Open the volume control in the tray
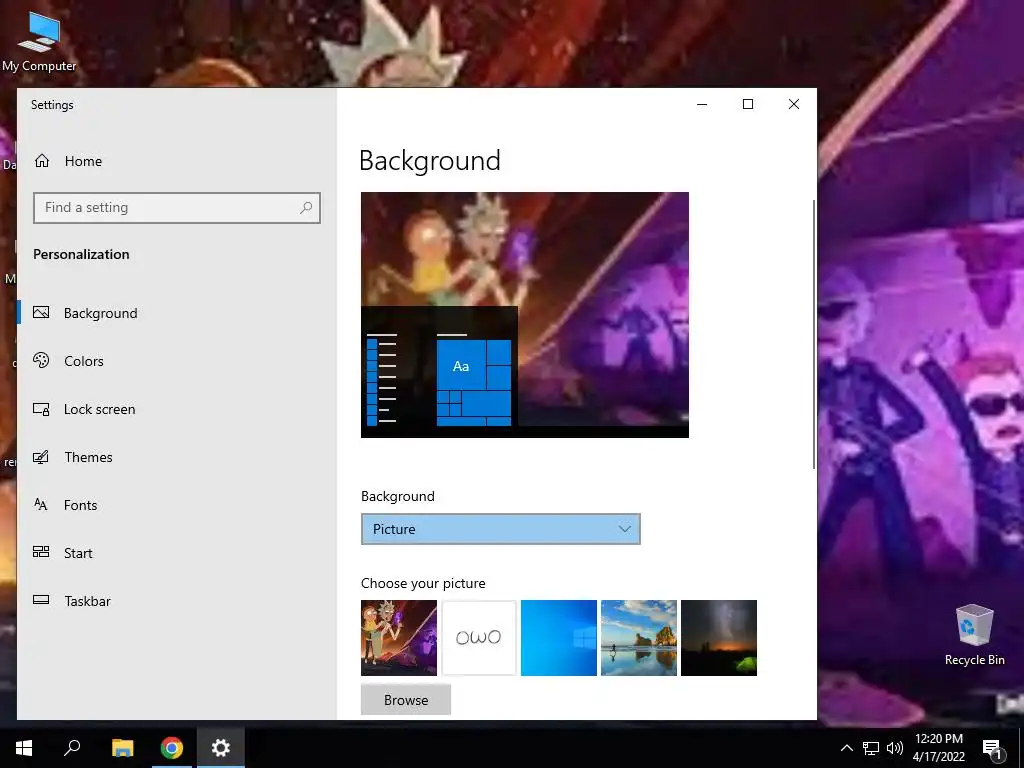The height and width of the screenshot is (768, 1024). click(x=895, y=748)
